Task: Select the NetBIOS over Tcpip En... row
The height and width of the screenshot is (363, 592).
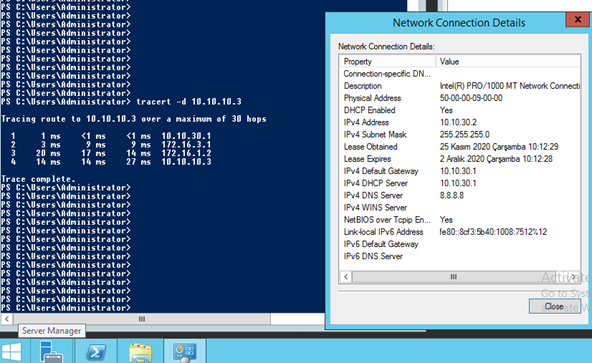Action: pyautogui.click(x=460, y=219)
